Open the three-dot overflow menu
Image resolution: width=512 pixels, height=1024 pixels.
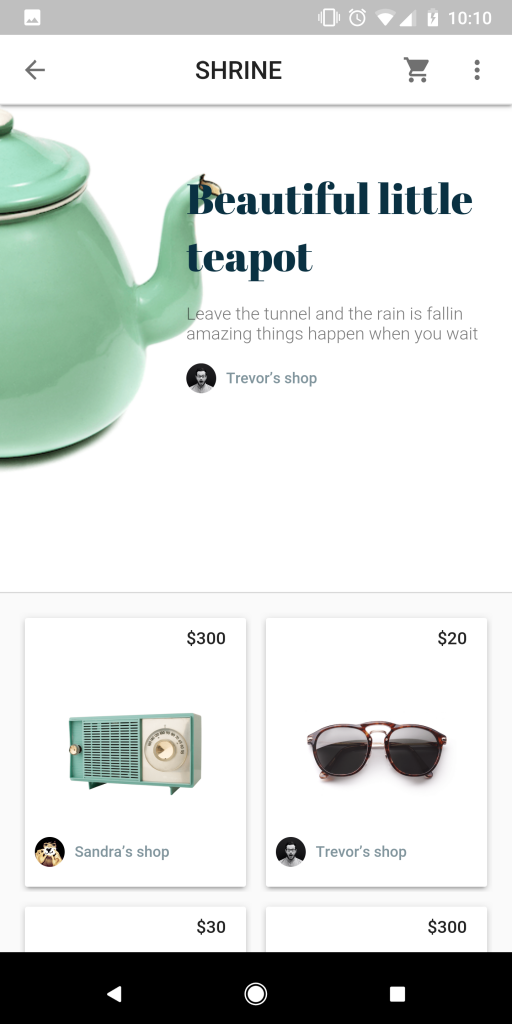point(477,70)
